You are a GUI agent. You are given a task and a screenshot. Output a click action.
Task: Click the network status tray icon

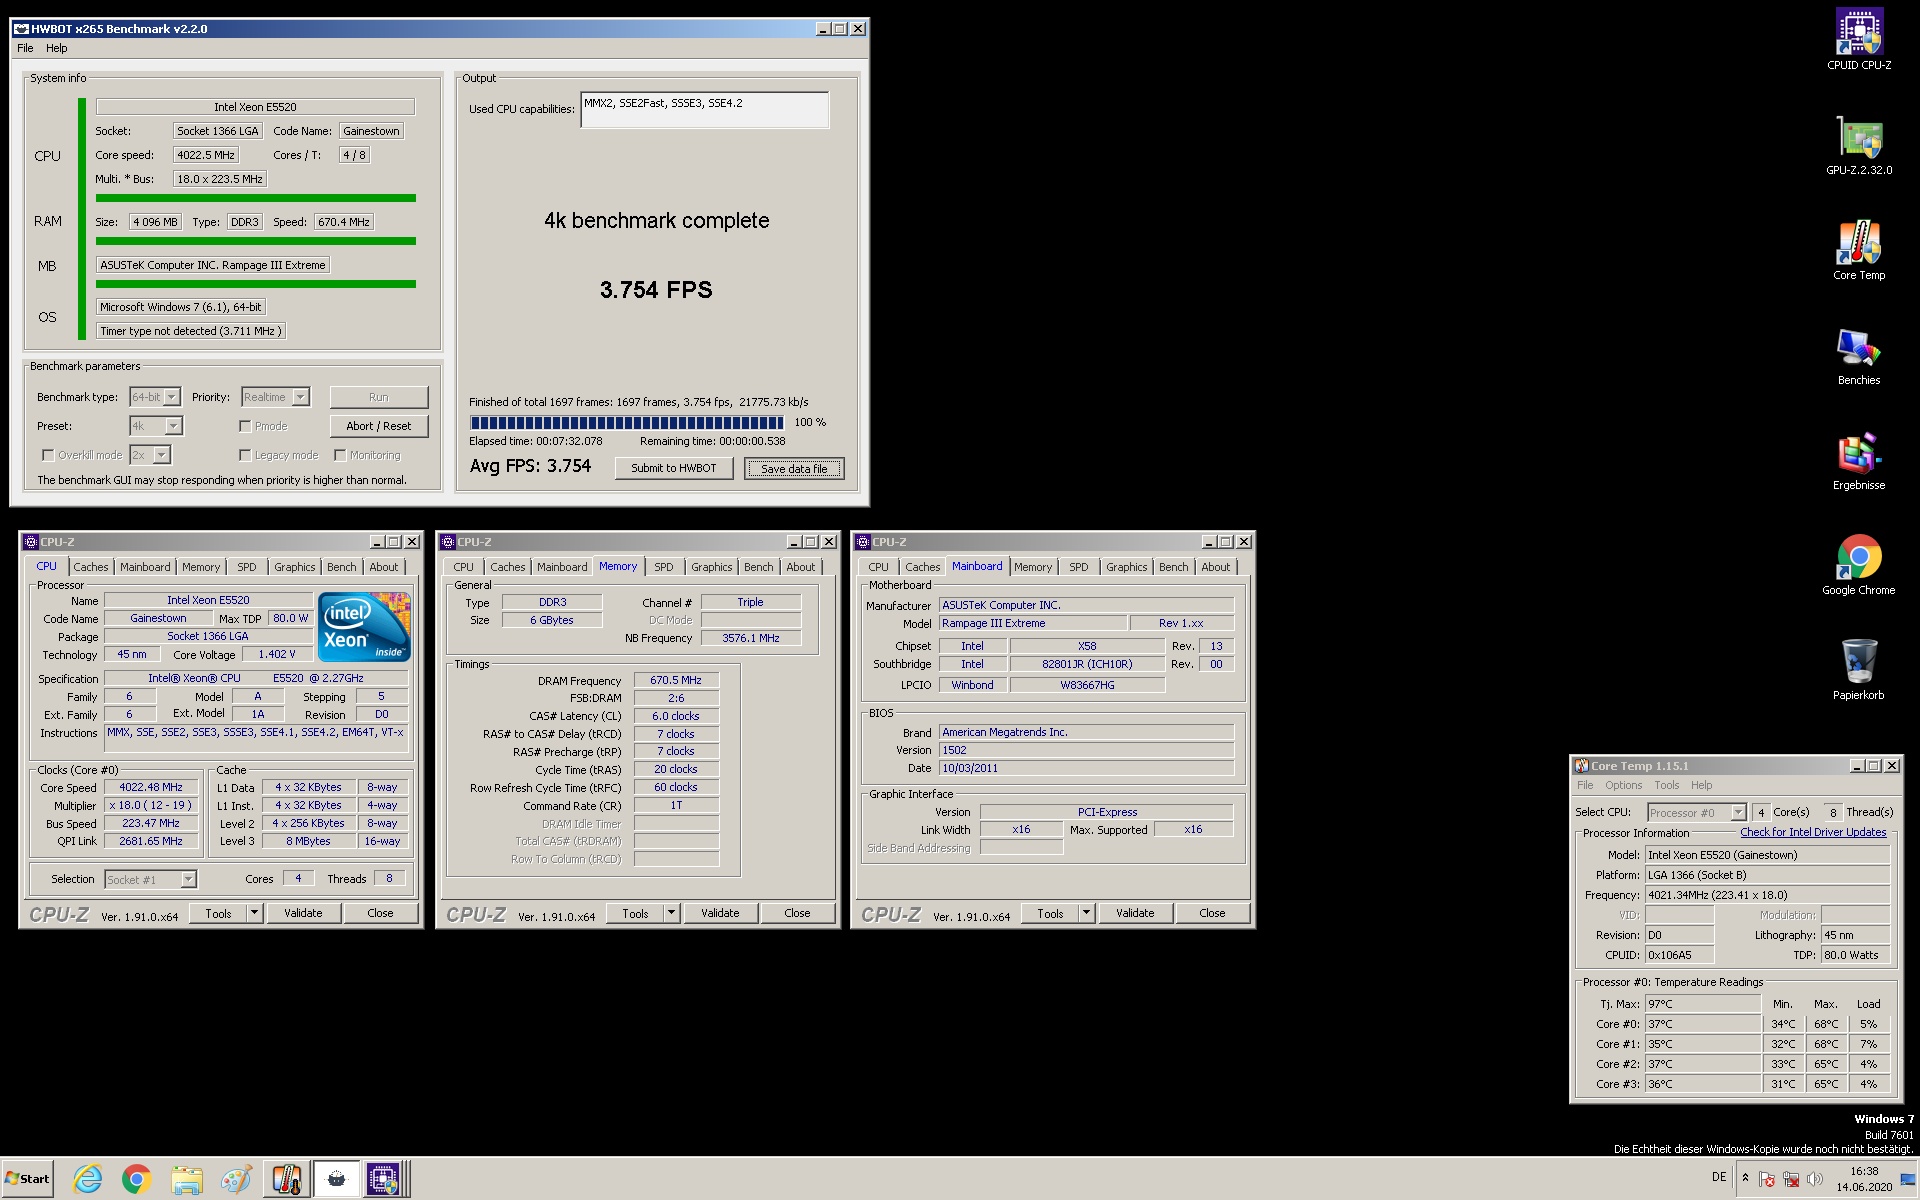tap(1791, 1179)
